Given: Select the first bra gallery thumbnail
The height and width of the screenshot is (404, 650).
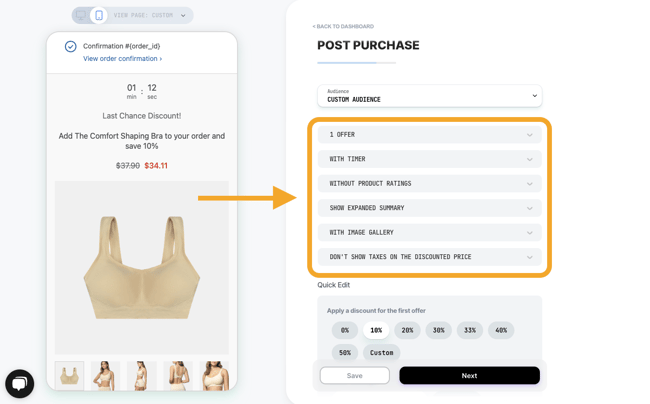Looking at the screenshot, I should click(x=70, y=375).
